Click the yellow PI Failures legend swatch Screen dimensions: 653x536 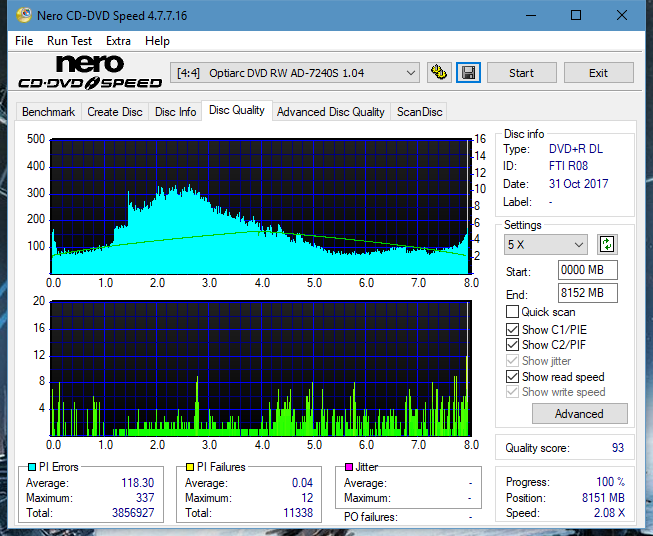pos(190,467)
